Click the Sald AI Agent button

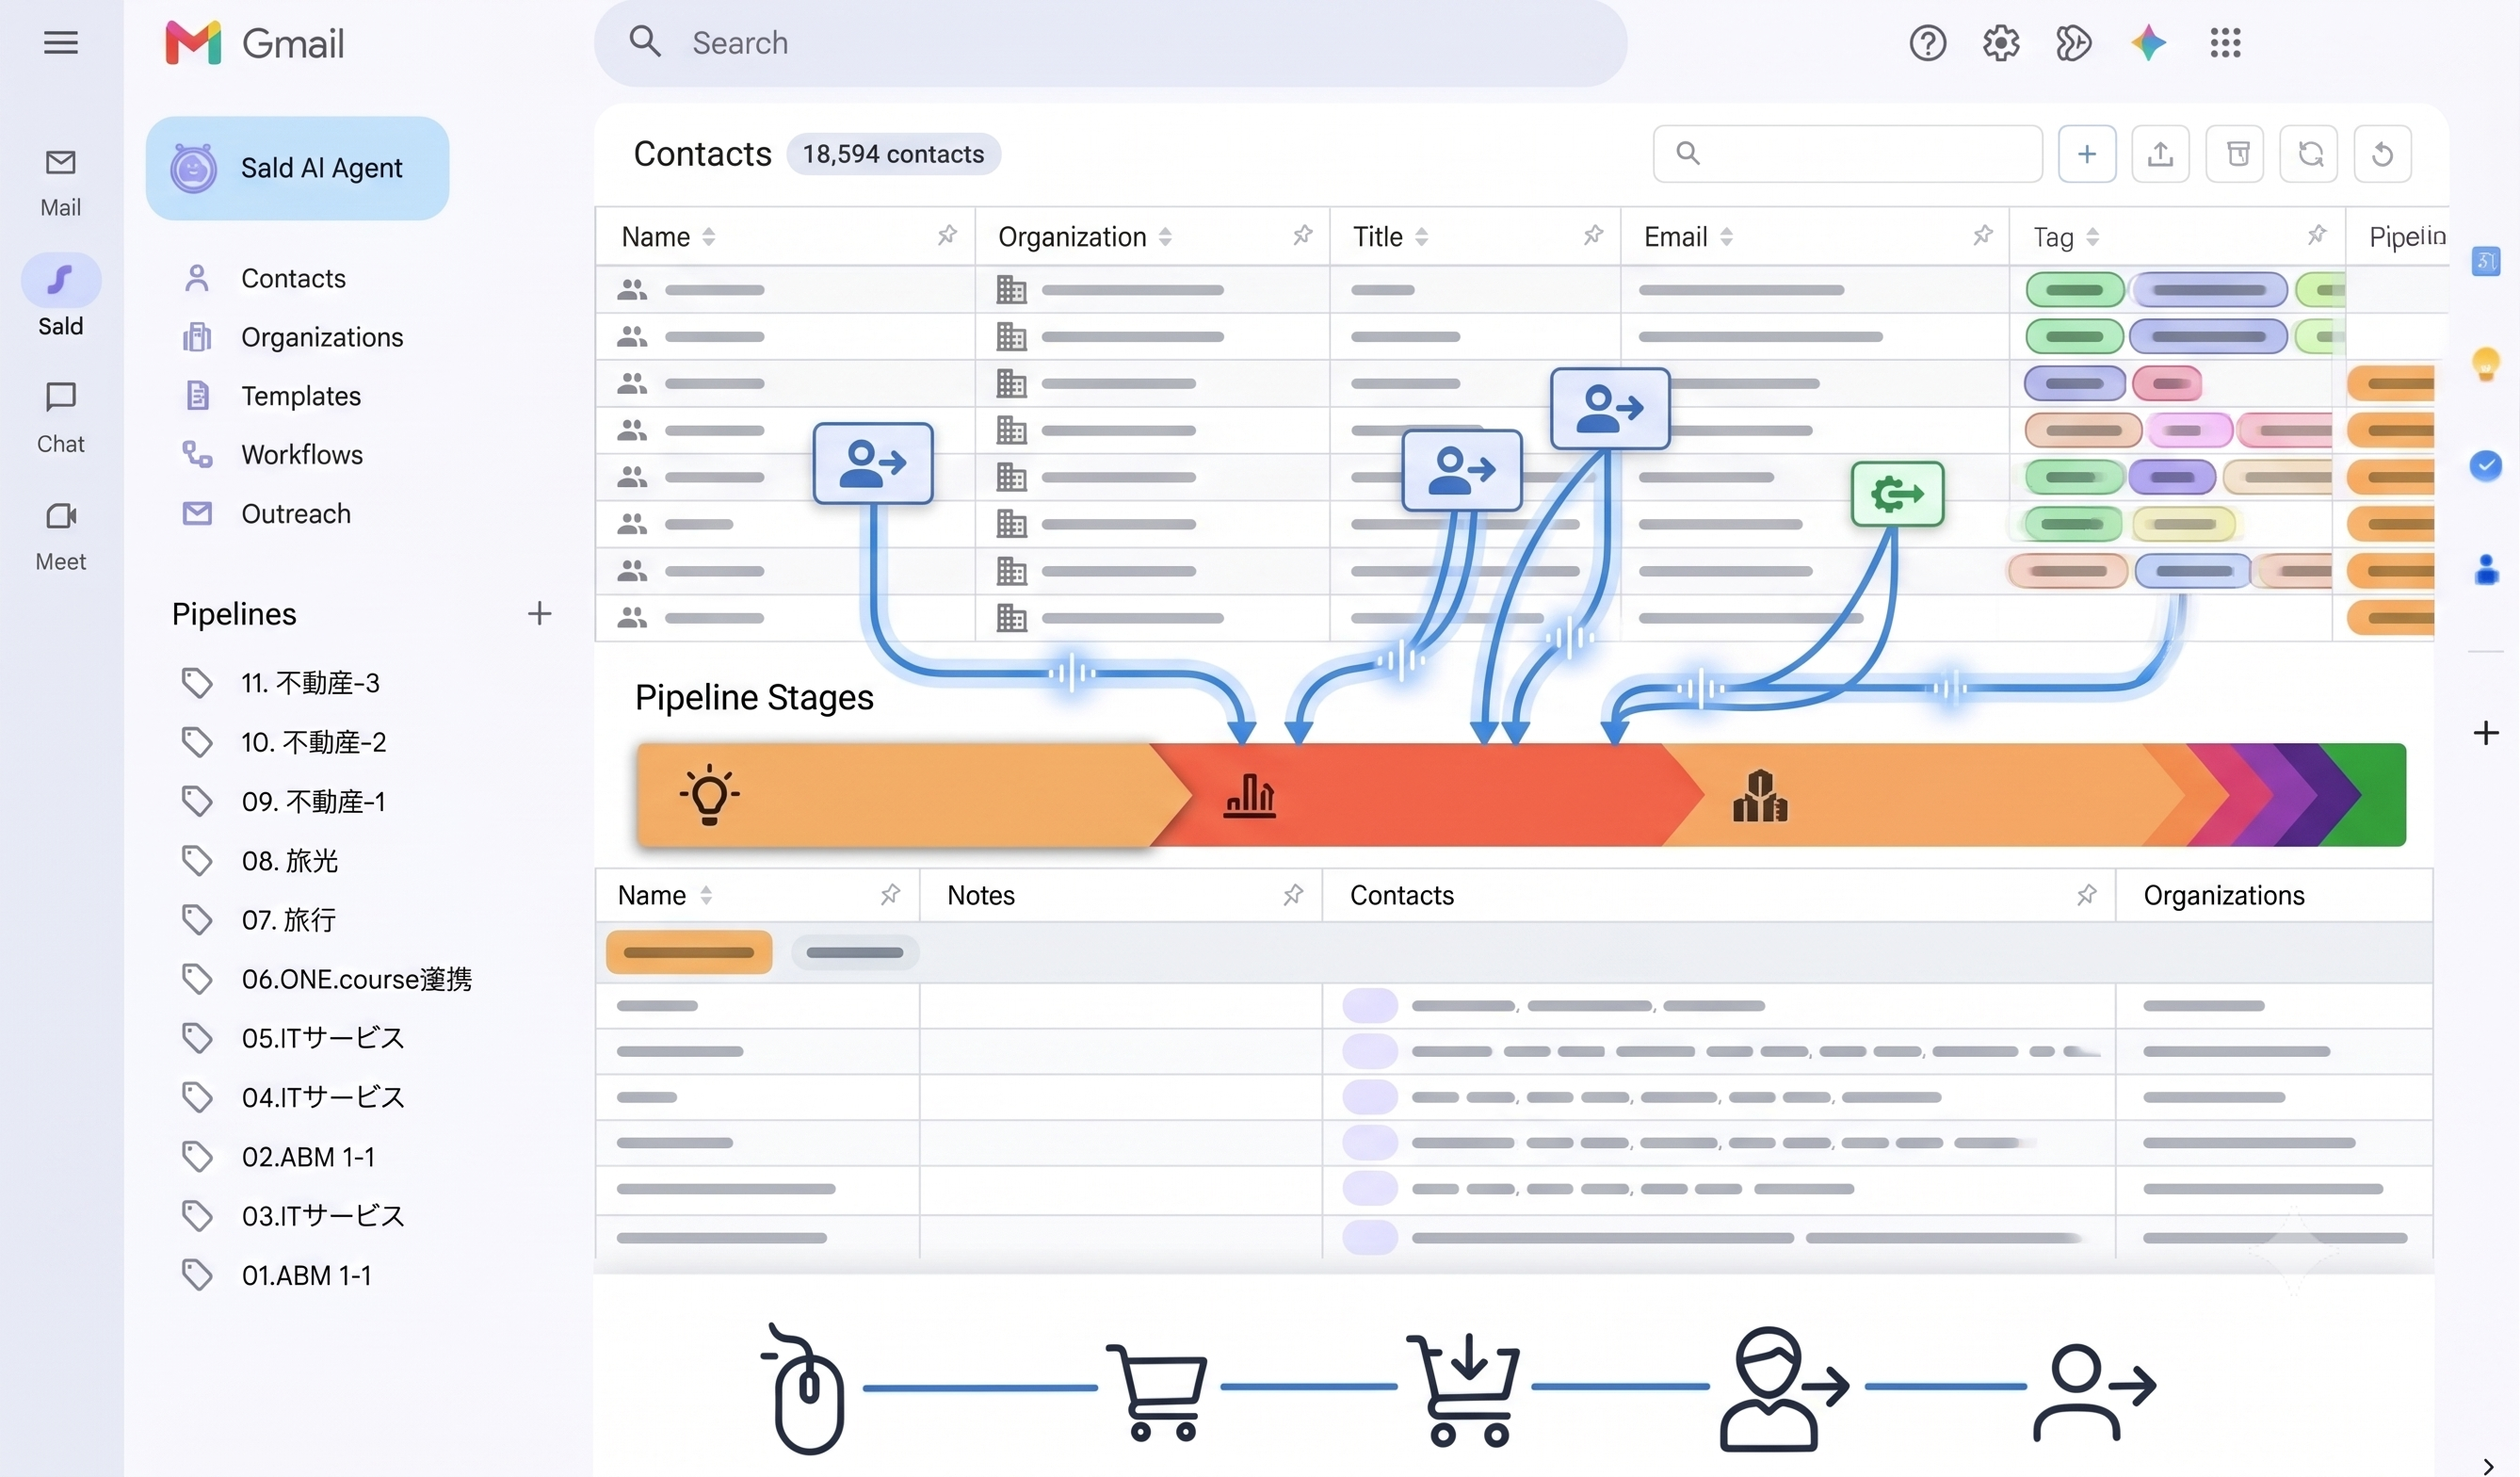tap(297, 168)
